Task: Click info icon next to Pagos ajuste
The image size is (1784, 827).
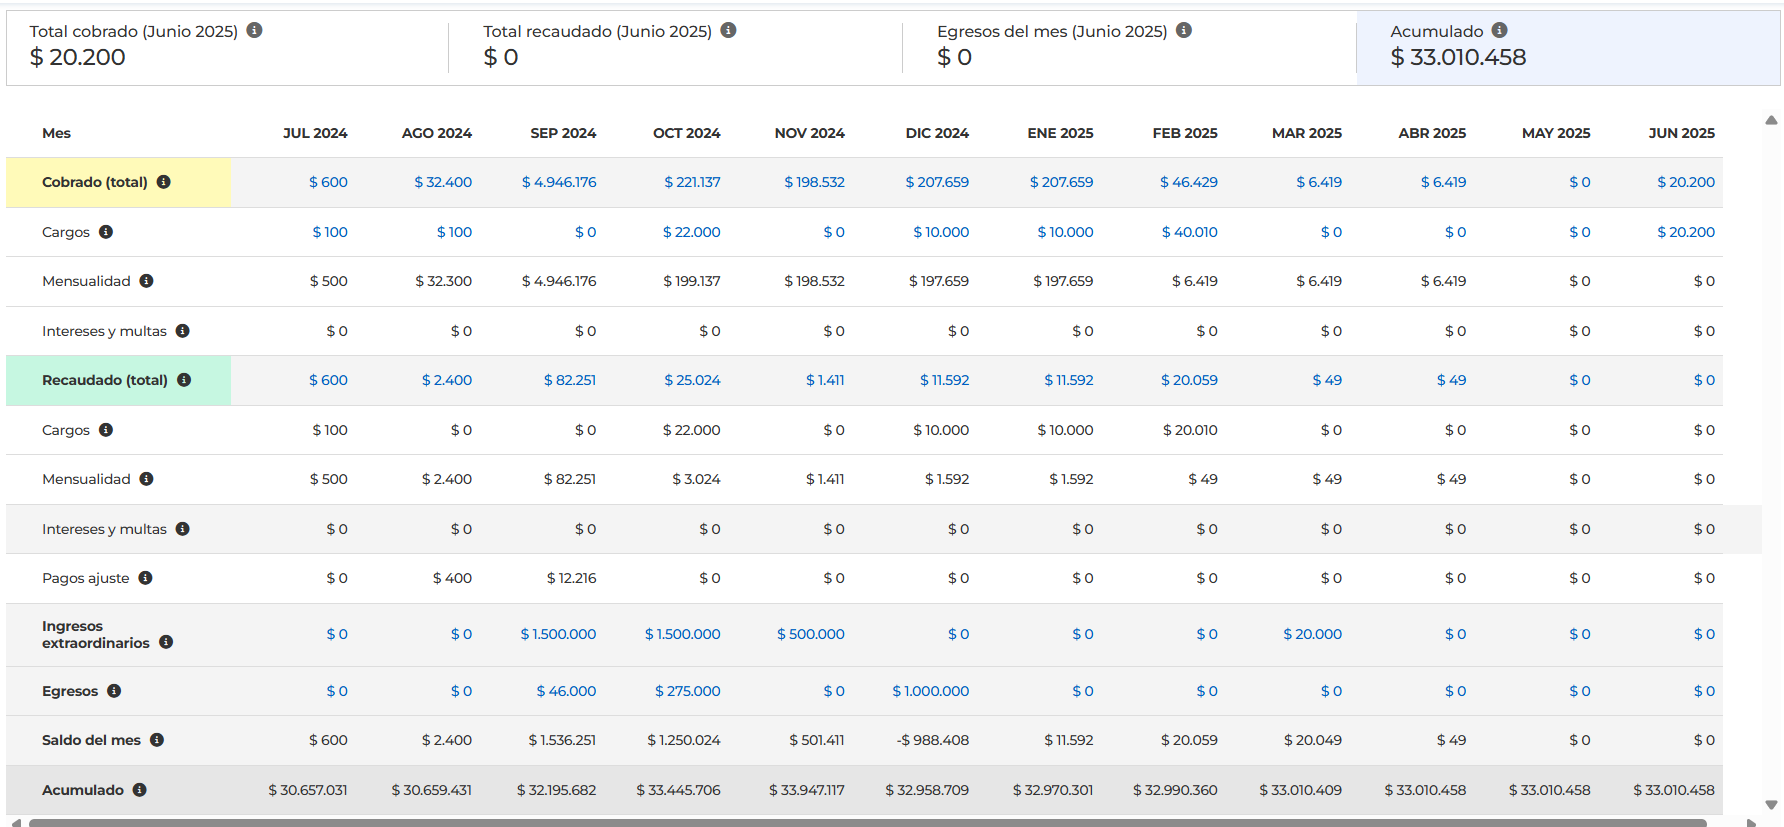Action: [x=145, y=578]
